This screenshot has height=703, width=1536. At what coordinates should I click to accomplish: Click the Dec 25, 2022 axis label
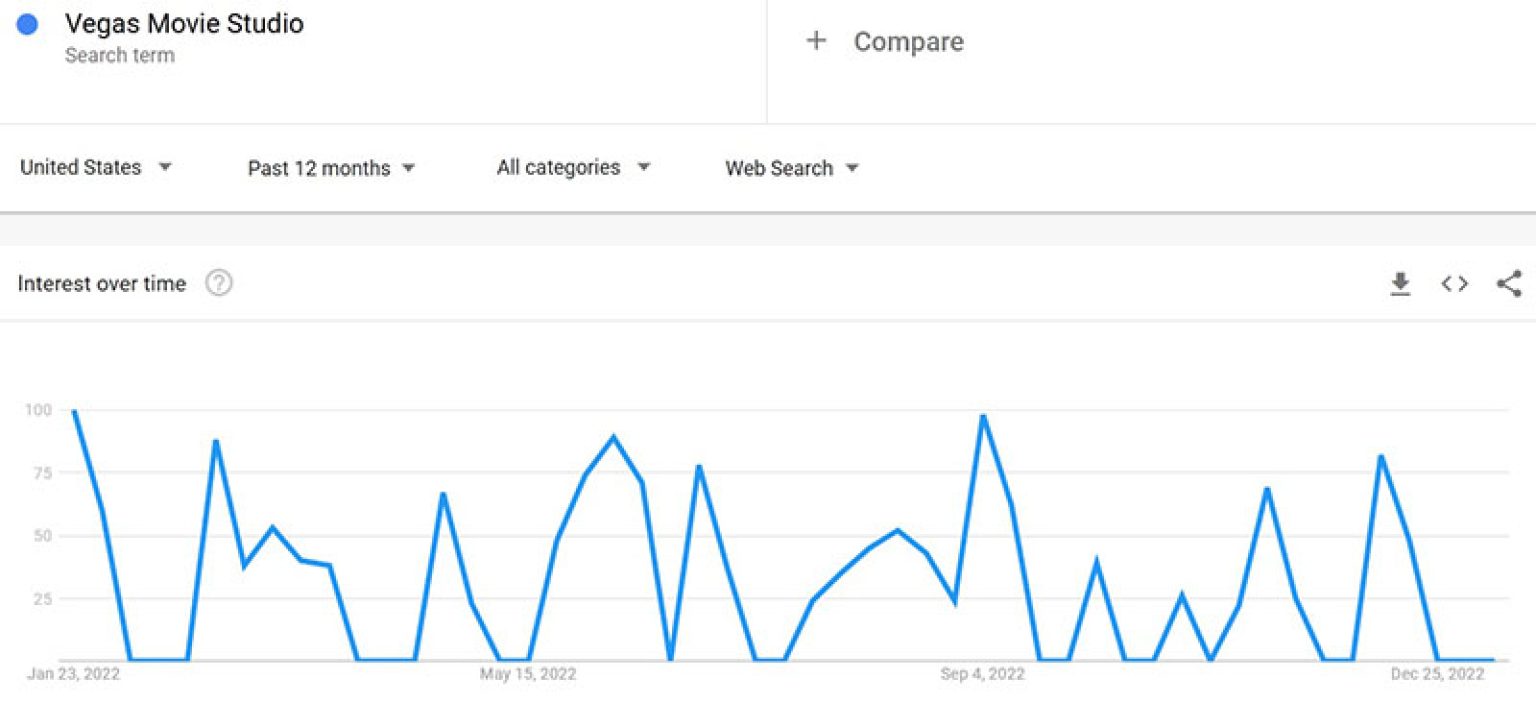pyautogui.click(x=1437, y=675)
